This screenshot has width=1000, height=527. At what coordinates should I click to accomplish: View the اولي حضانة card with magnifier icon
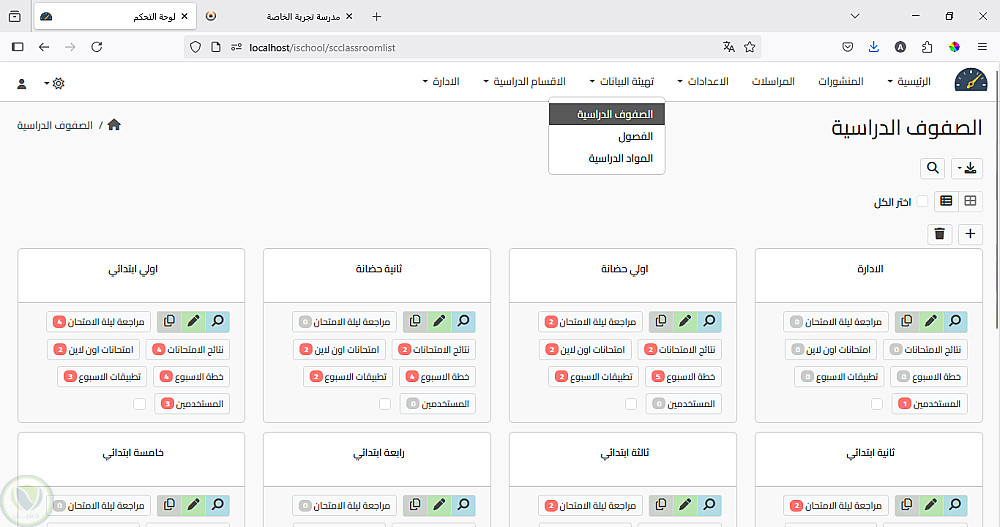pyautogui.click(x=709, y=321)
